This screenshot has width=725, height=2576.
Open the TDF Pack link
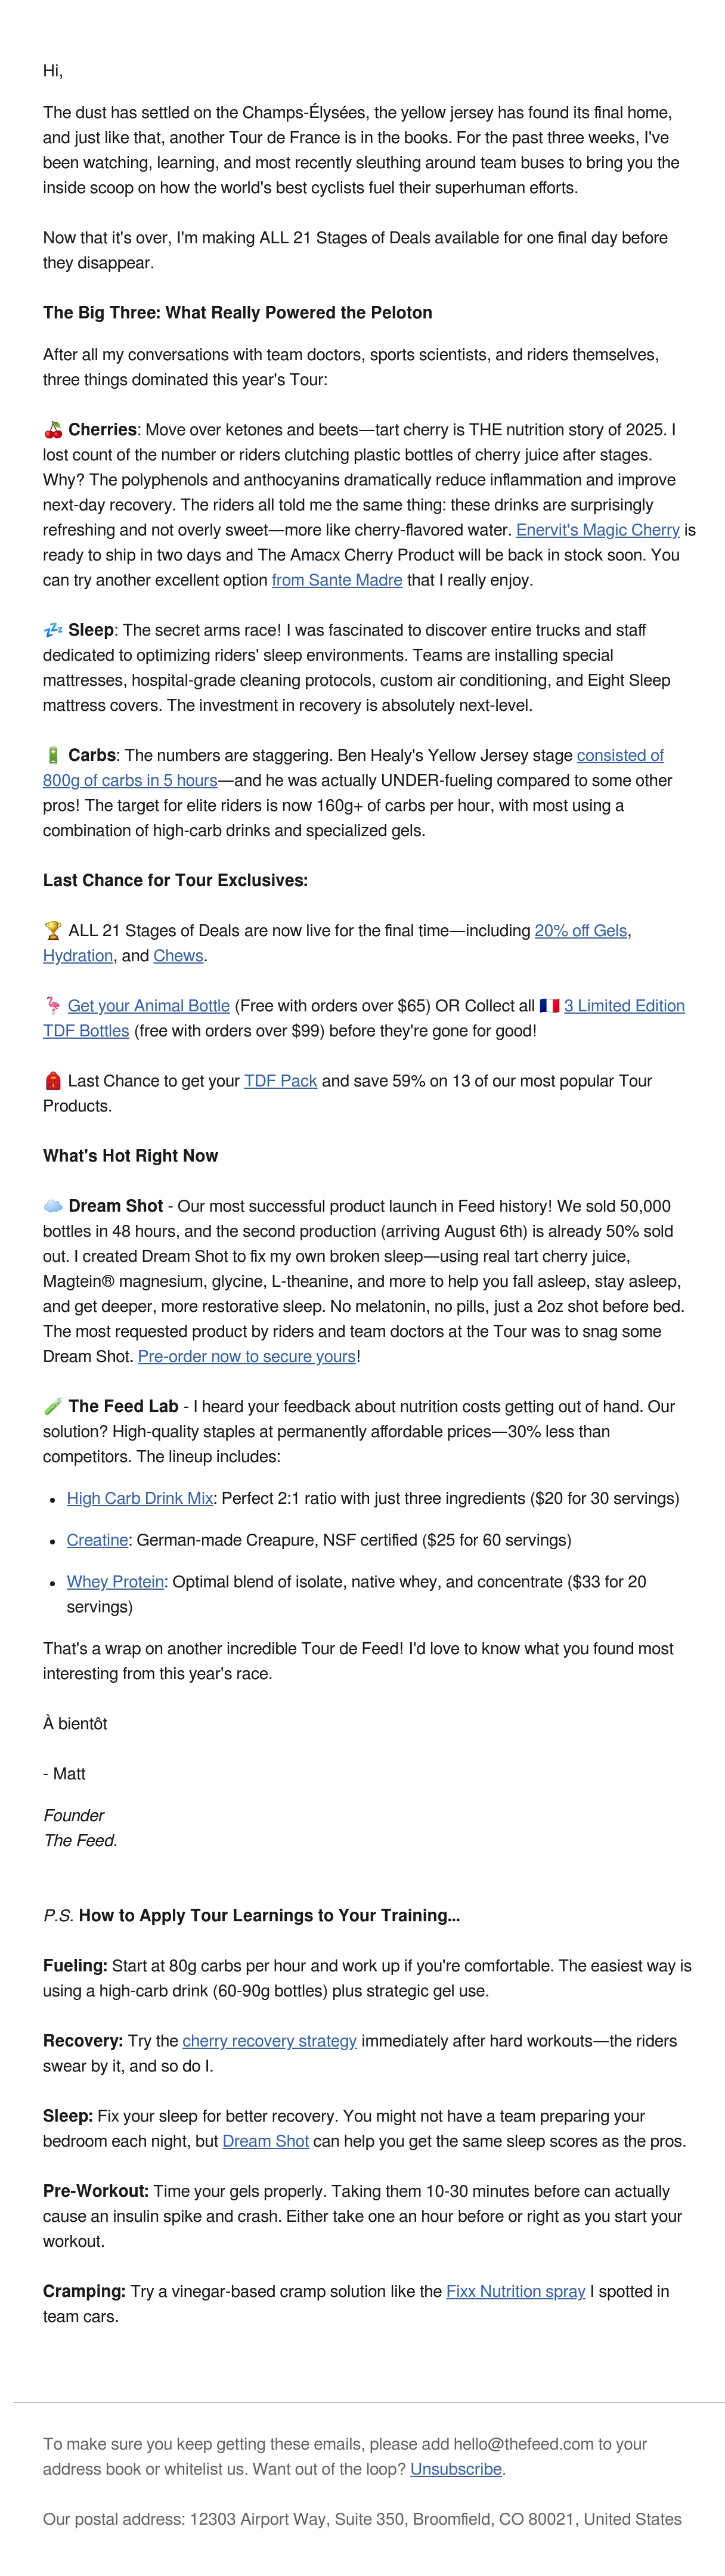[281, 1080]
